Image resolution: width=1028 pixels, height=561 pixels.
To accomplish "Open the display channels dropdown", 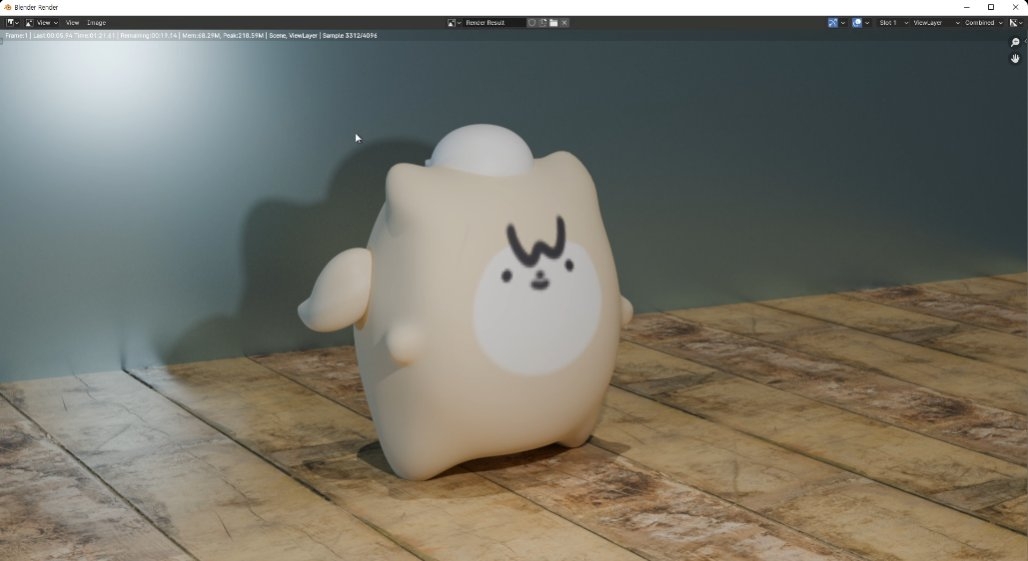I will (x=1016, y=22).
